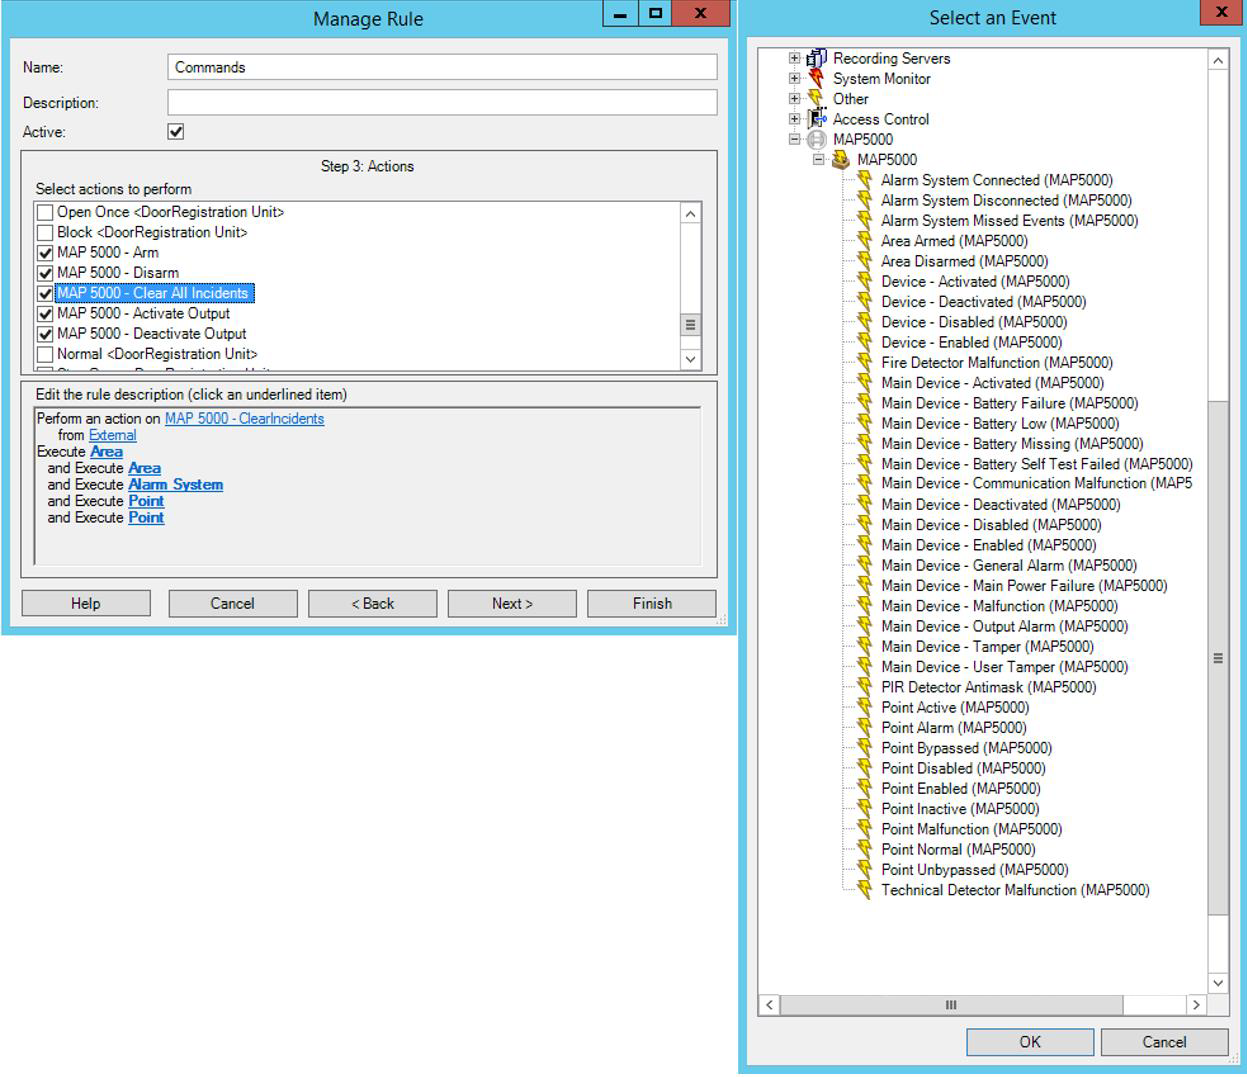The width and height of the screenshot is (1247, 1077).
Task: Confirm event selection with OK
Action: click(x=1030, y=1042)
